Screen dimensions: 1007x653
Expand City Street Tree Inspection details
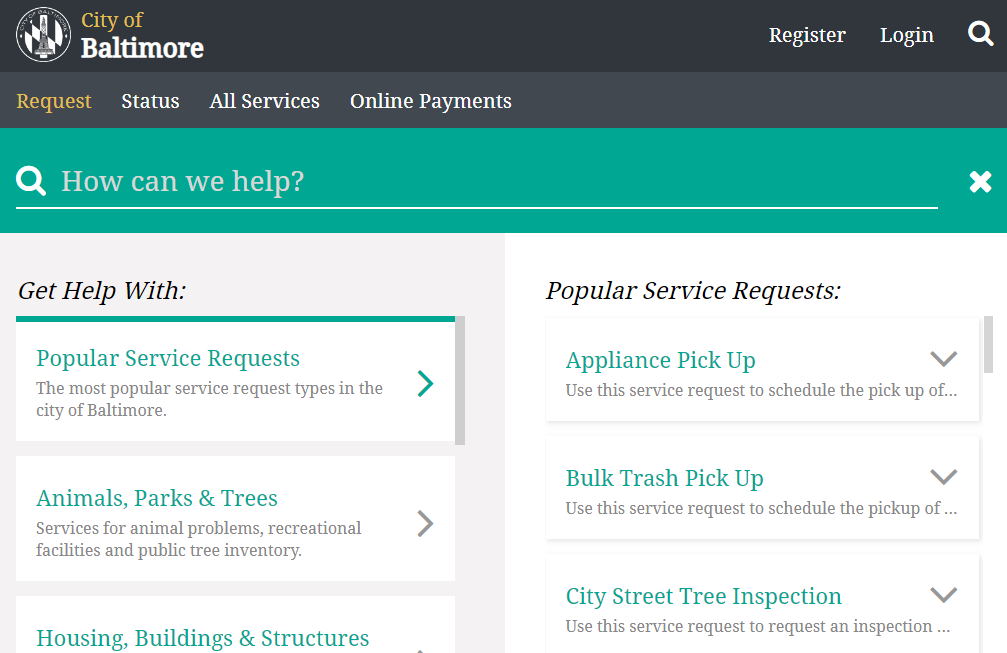click(943, 596)
